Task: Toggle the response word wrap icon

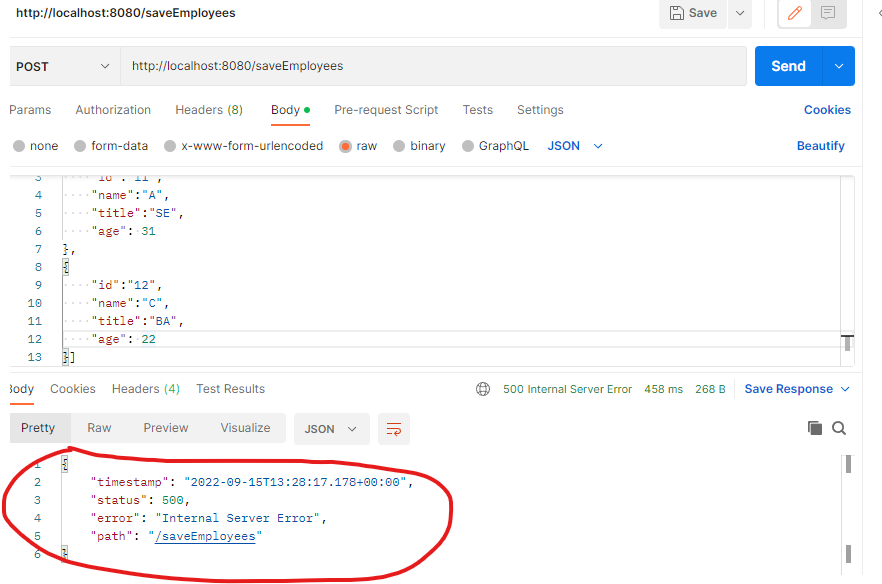Action: [x=394, y=429]
